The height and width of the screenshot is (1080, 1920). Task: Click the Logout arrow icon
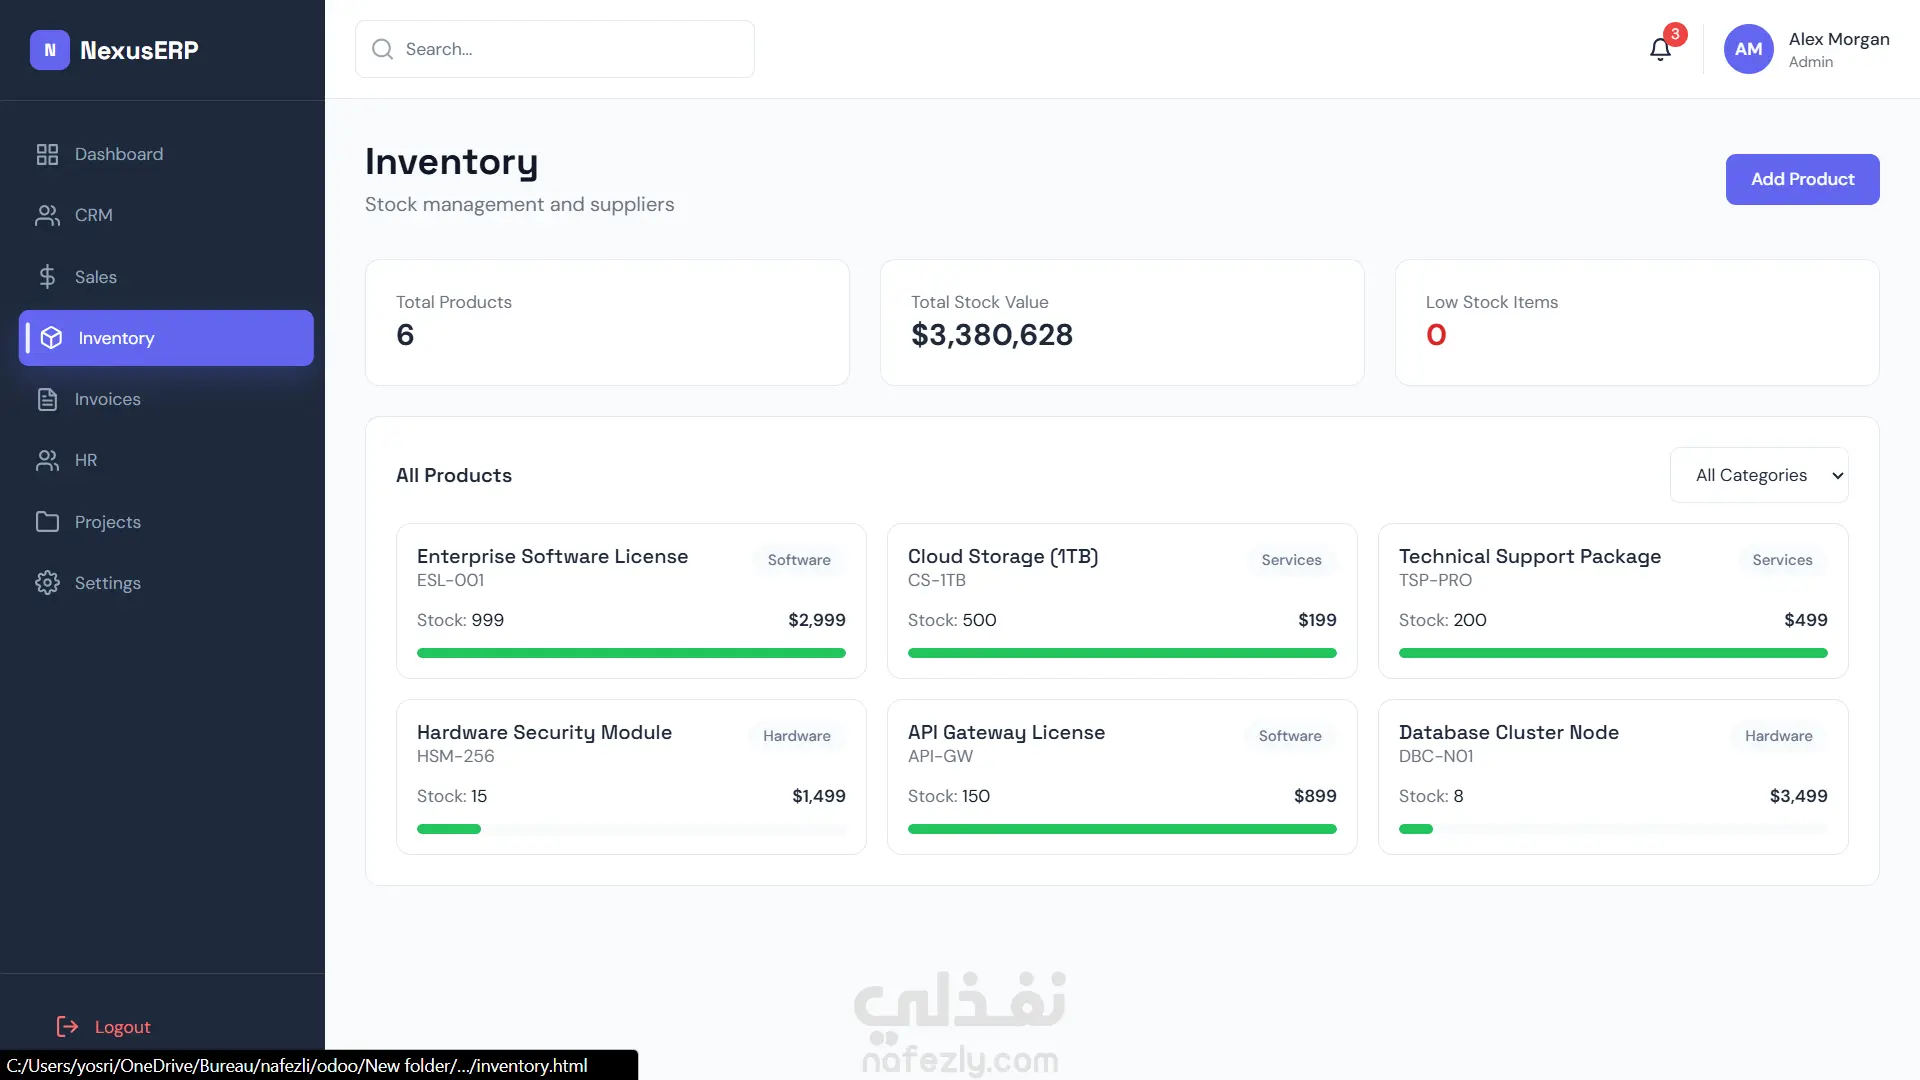tap(67, 1026)
